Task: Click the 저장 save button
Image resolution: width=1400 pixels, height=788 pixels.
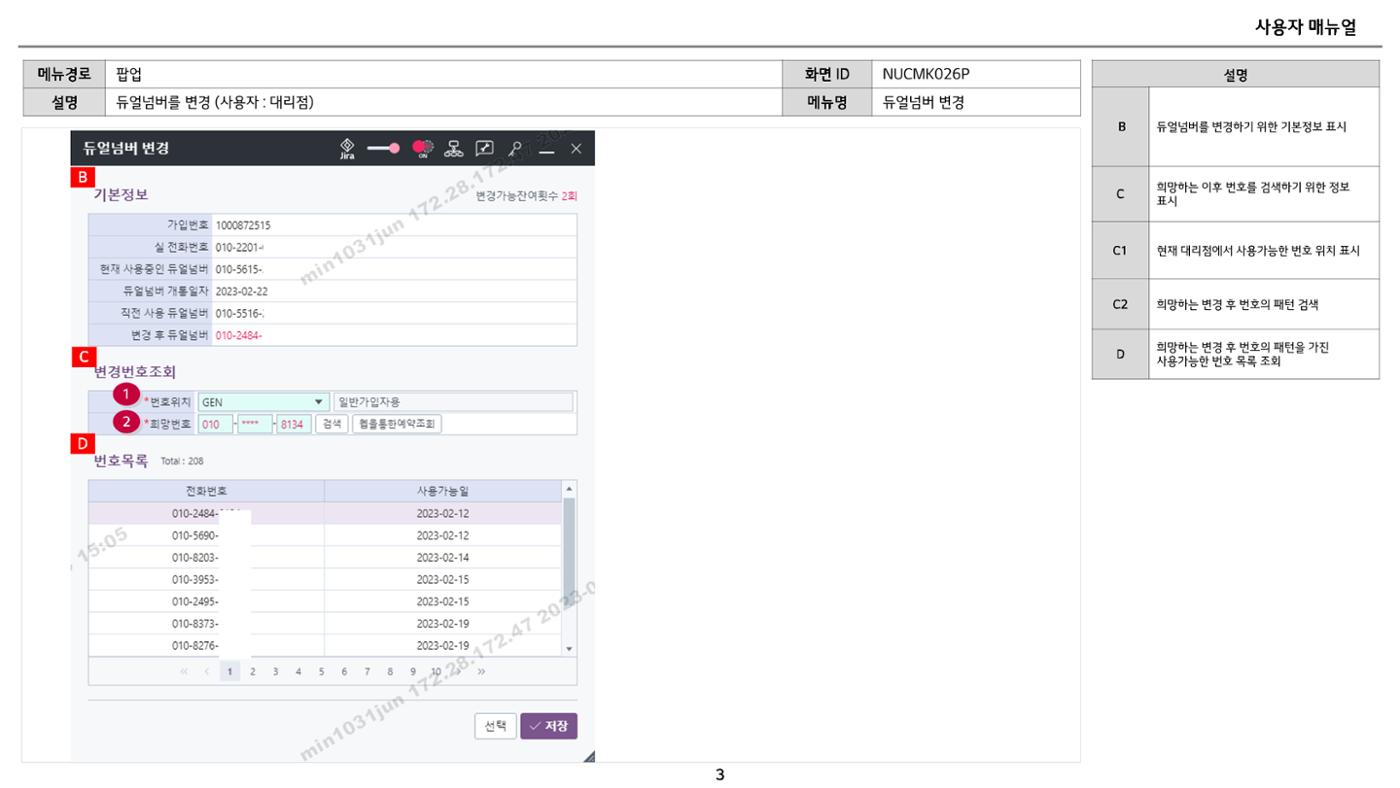Action: click(549, 726)
